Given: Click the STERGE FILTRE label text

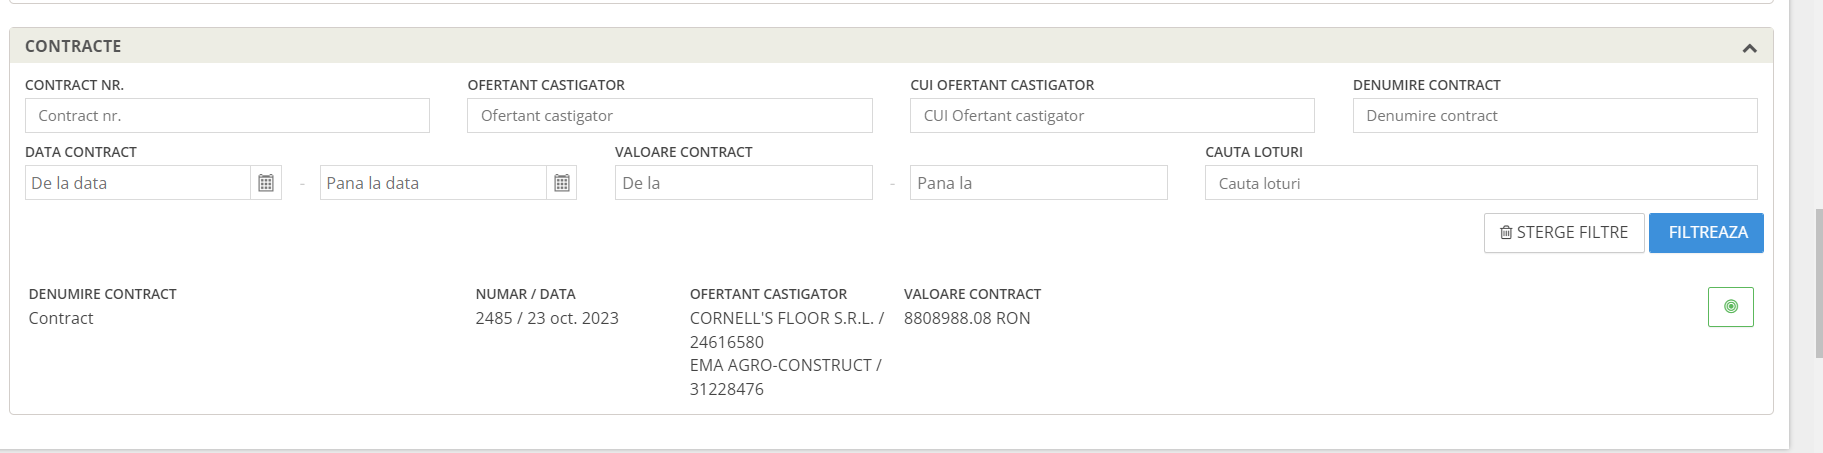Looking at the screenshot, I should click(x=1572, y=233).
